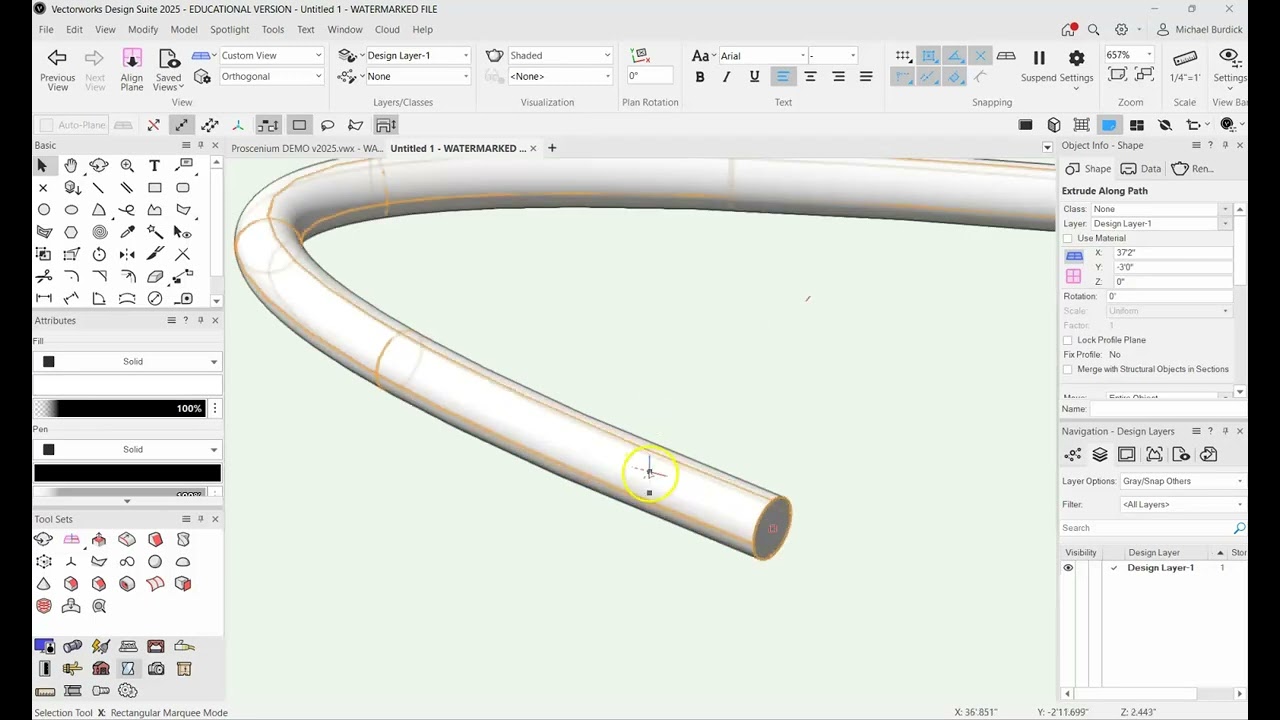
Task: Open Saved Views button
Action: 168,69
